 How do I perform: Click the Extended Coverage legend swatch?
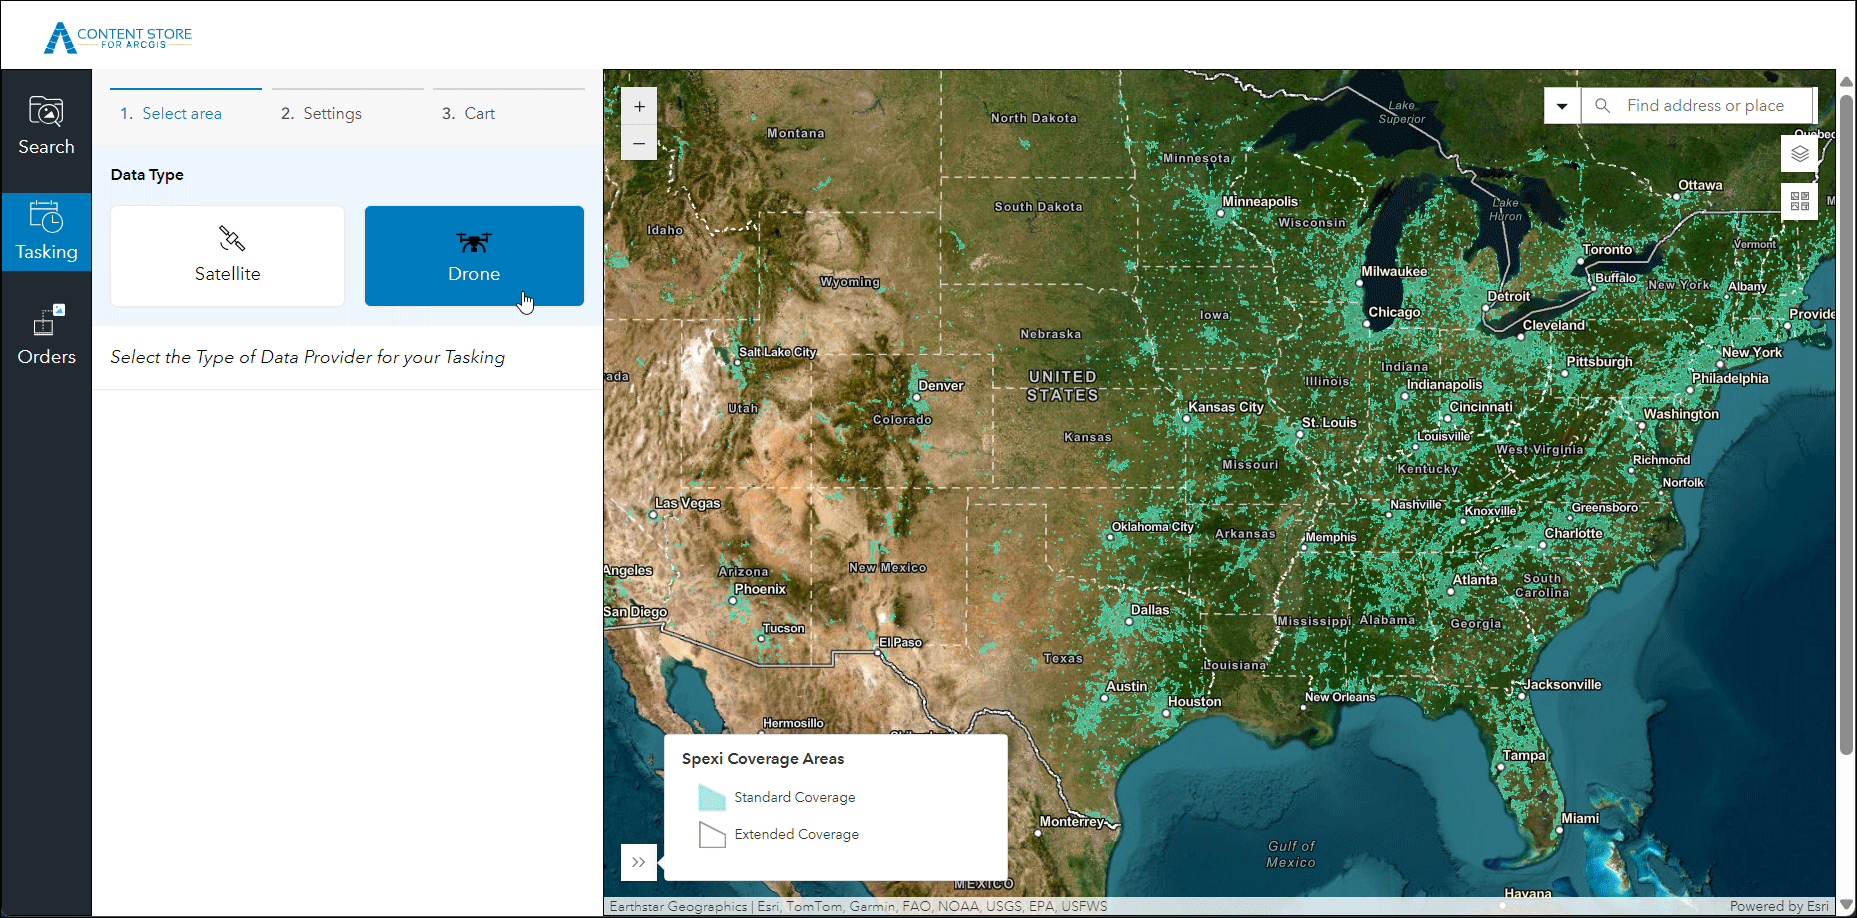click(x=712, y=834)
